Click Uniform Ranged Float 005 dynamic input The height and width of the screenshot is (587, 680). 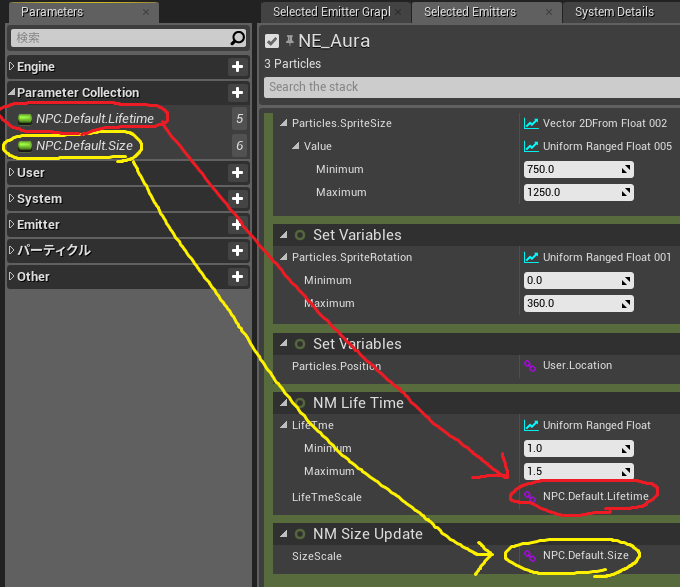607,147
